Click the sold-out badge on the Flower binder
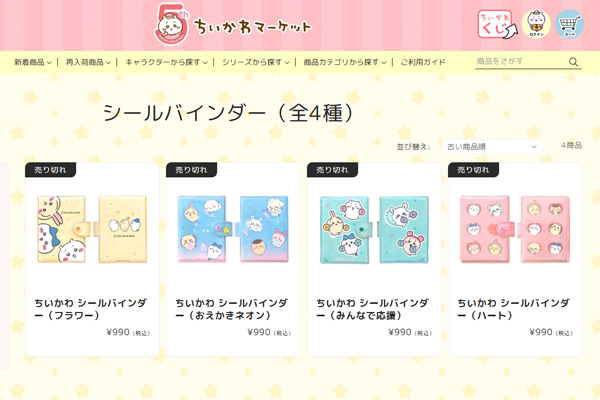 pos(50,170)
